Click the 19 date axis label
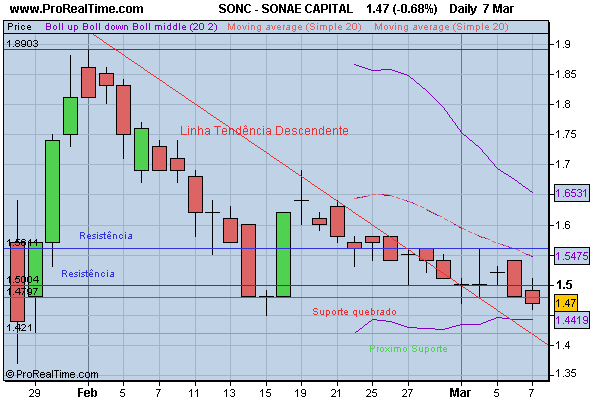600x400 pixels. point(300,393)
